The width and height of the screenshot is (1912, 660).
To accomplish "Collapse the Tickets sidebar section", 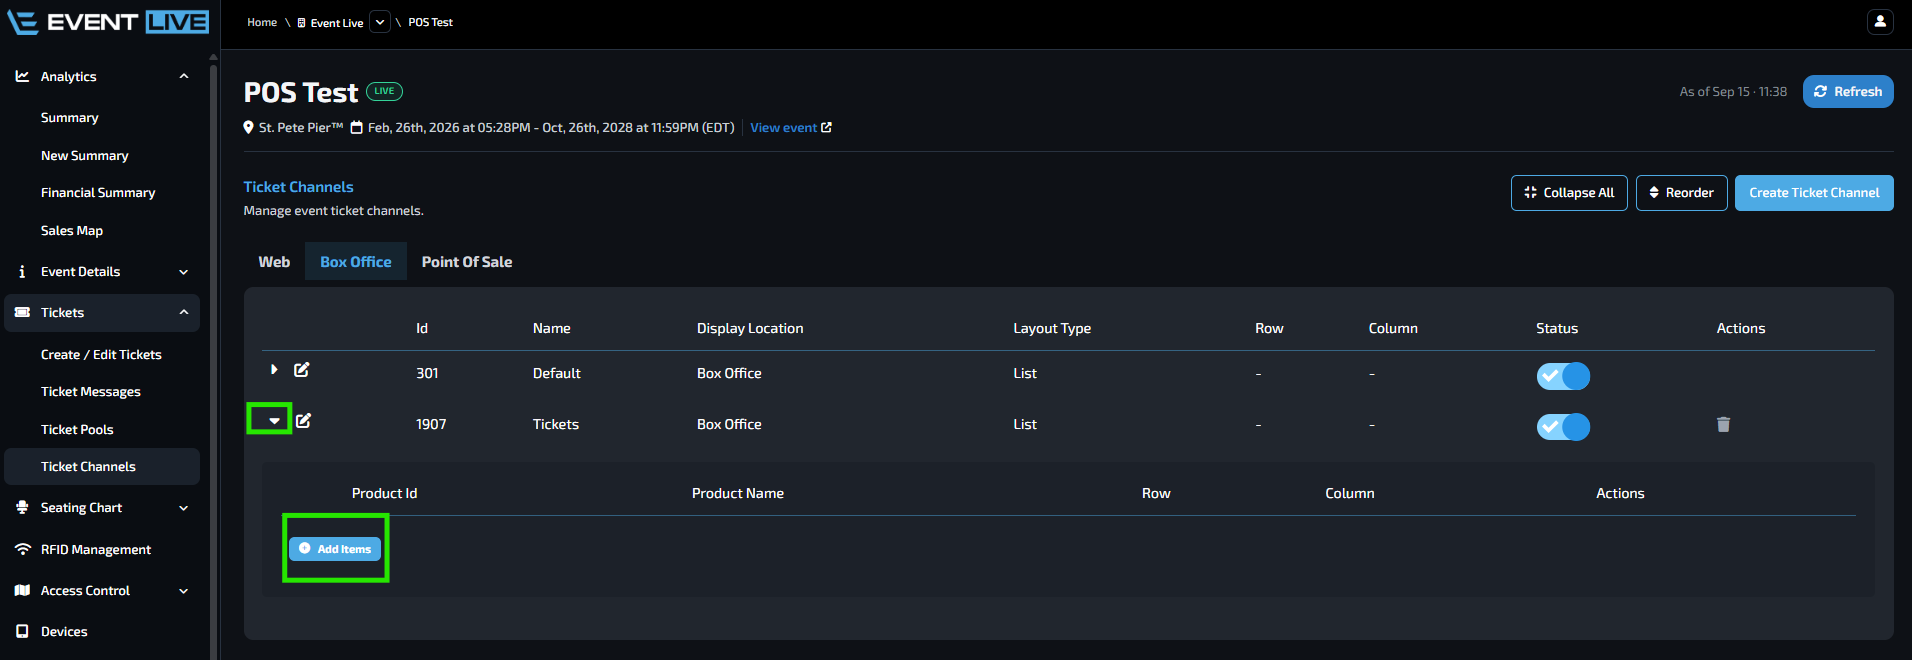I will click(x=184, y=313).
